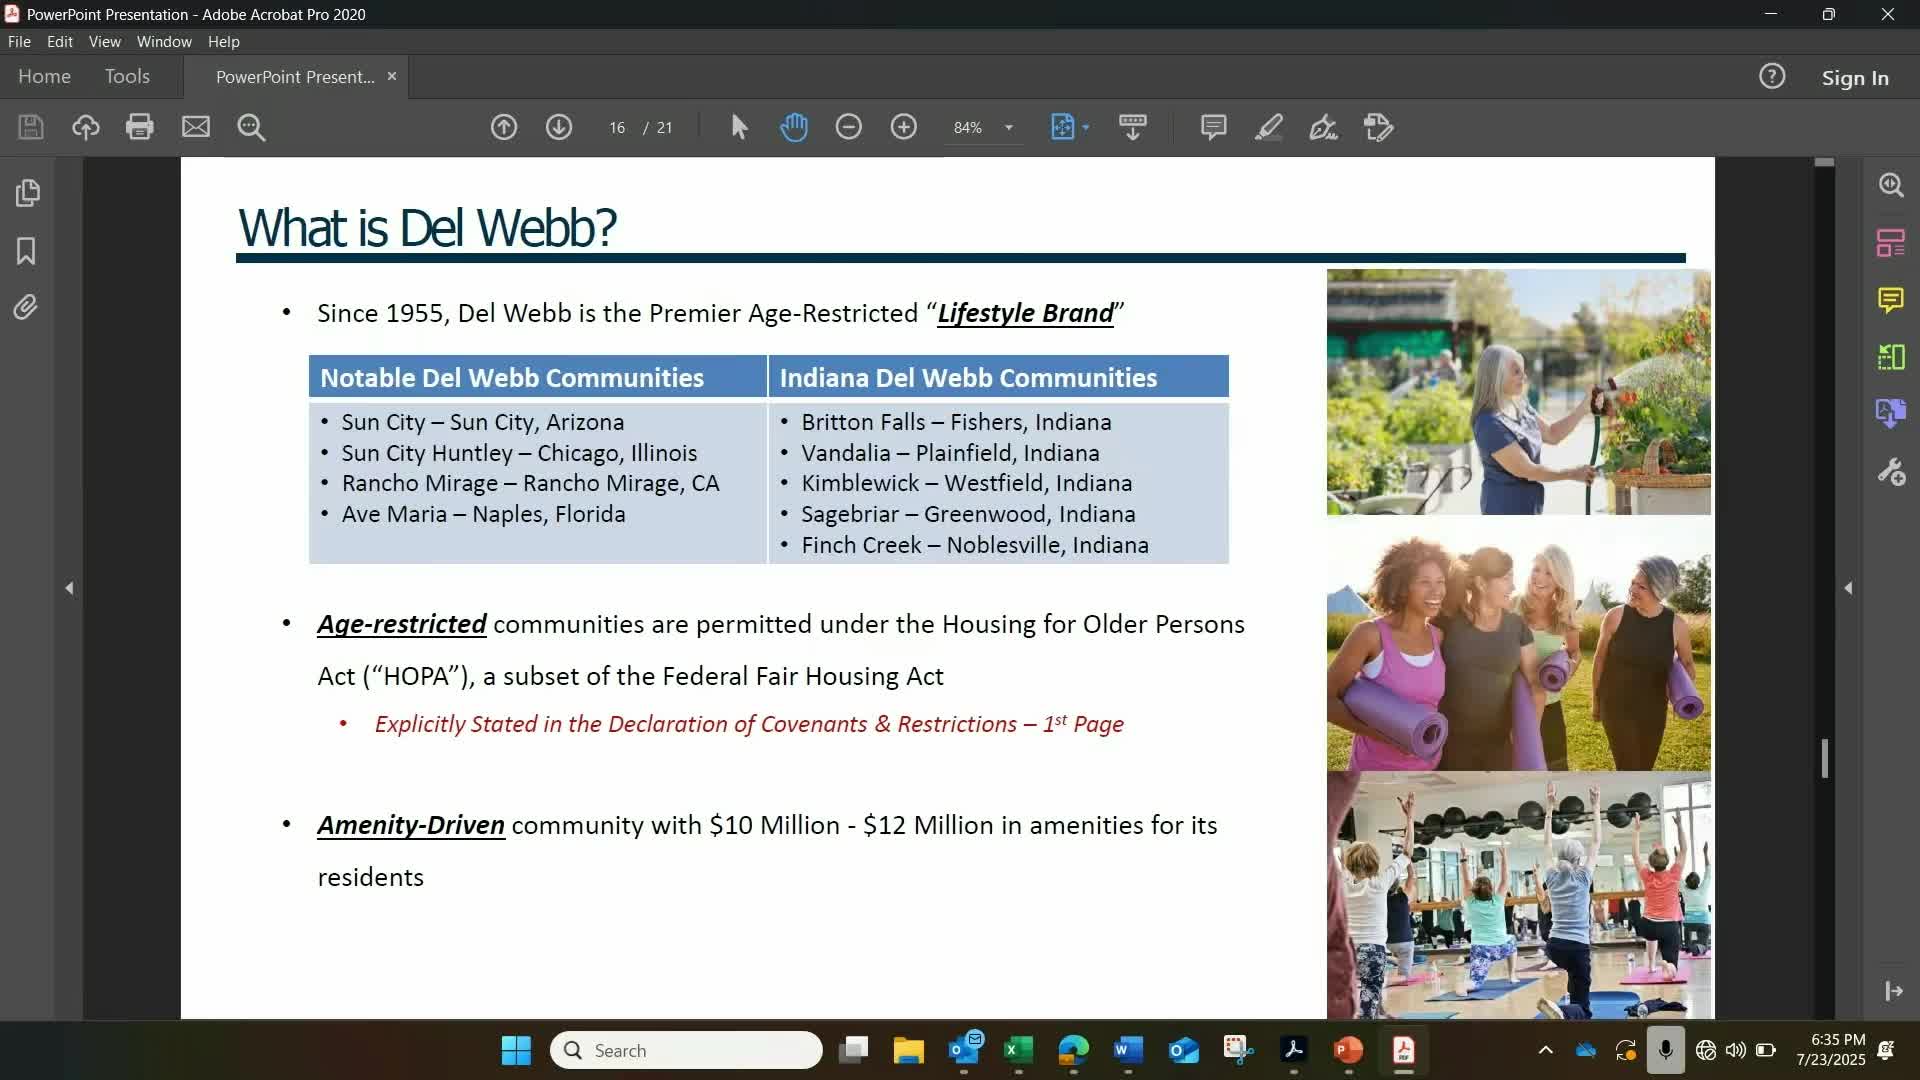Open Excel from the taskbar
The width and height of the screenshot is (1920, 1080).
point(1018,1050)
